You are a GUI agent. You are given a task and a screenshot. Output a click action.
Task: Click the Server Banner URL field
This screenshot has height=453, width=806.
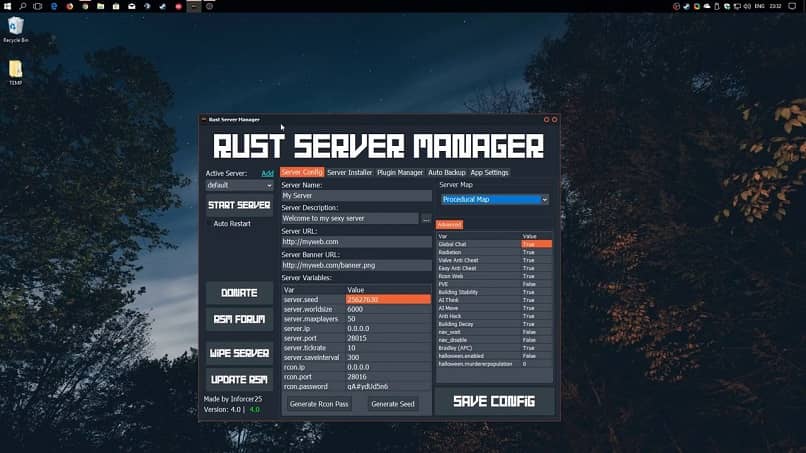tap(356, 265)
